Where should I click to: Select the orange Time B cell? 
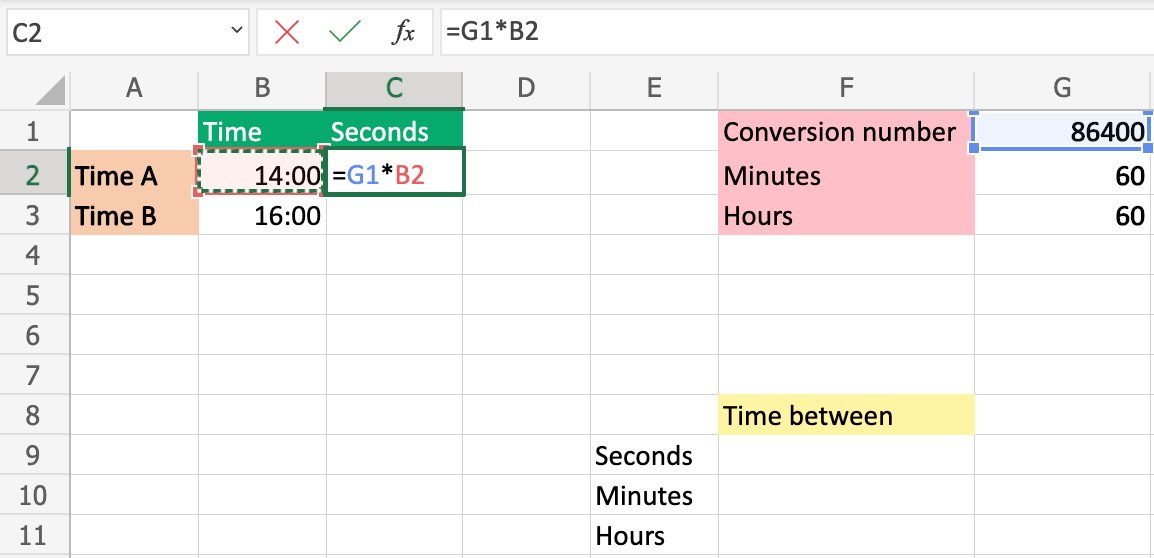coord(134,216)
